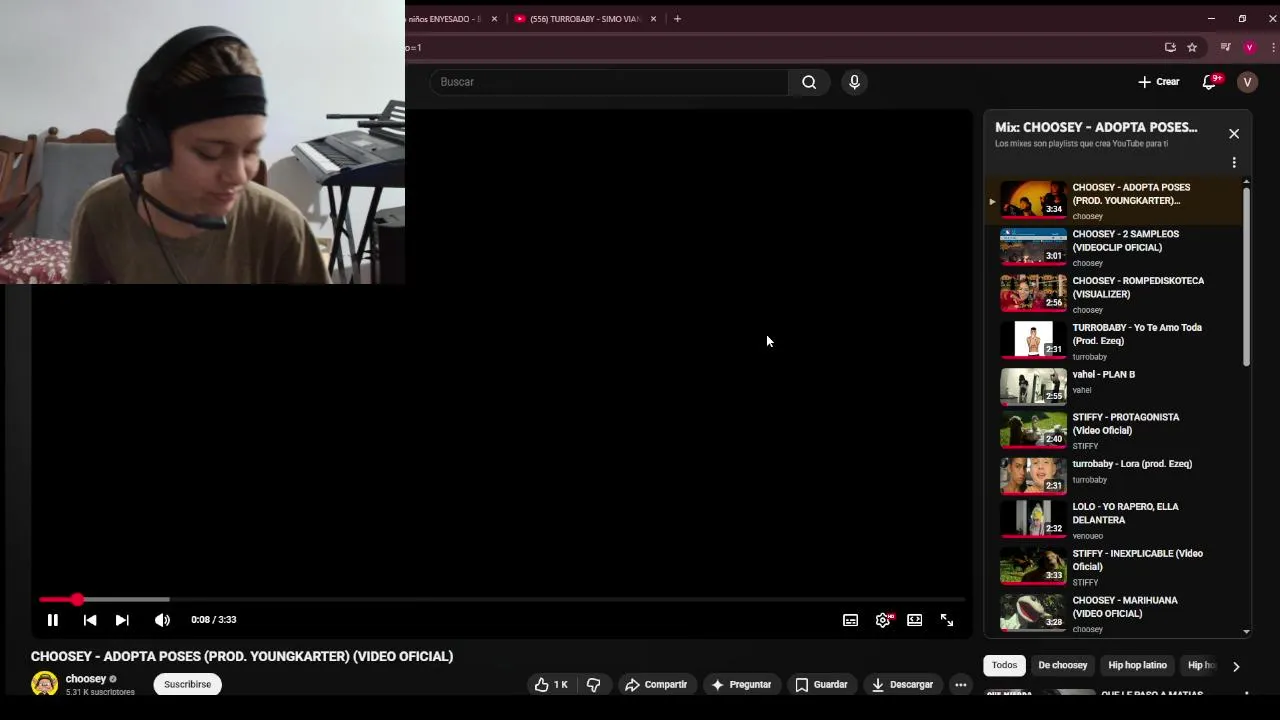This screenshot has width=1280, height=720.
Task: Select the De choosey filter chip
Action: pos(1062,666)
